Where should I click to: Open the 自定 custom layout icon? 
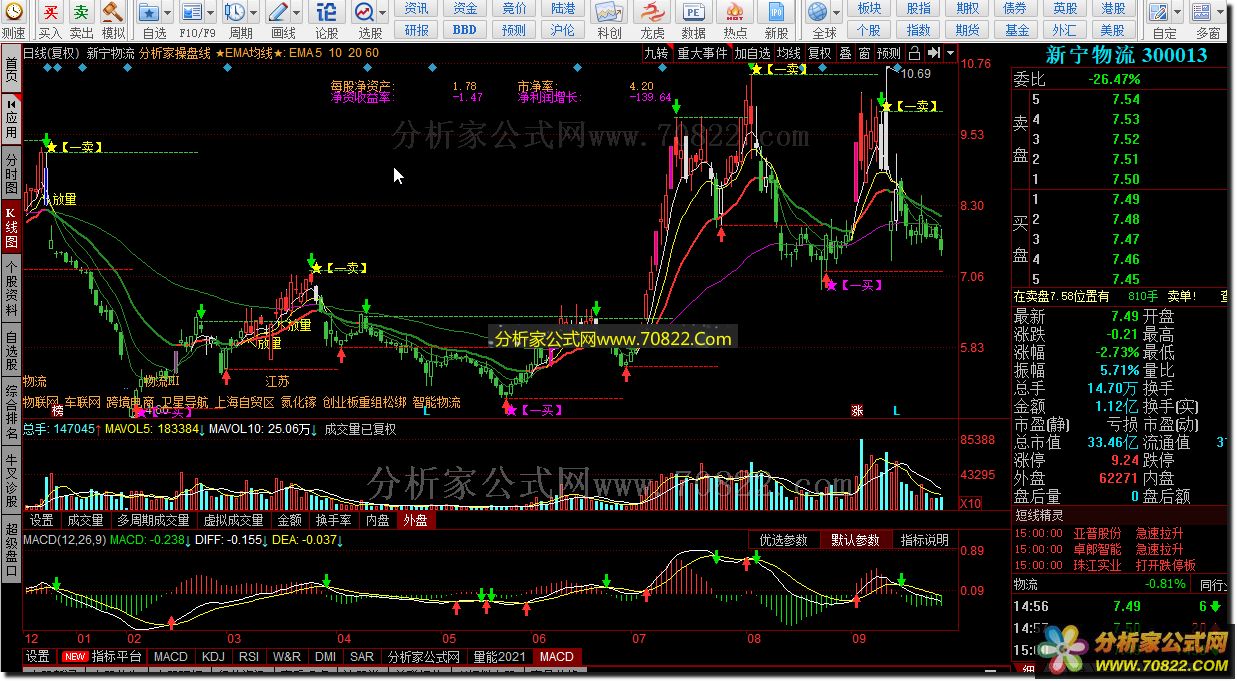[1159, 13]
